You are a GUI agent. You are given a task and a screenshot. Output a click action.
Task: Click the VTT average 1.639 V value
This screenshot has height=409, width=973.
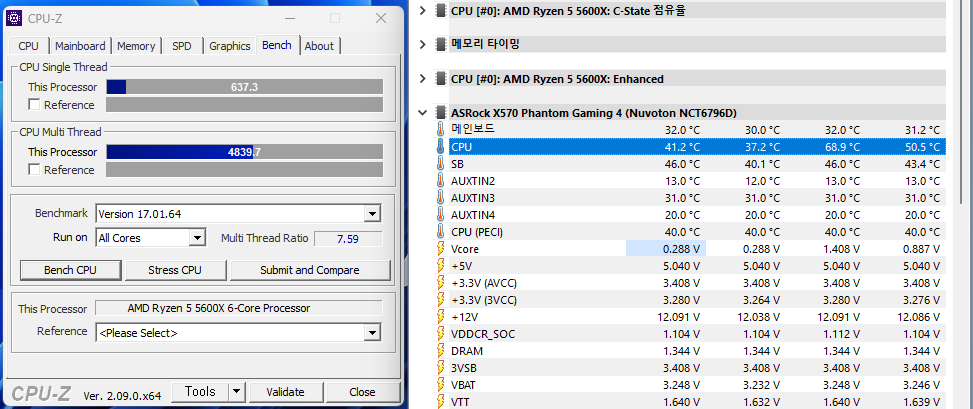(x=921, y=402)
